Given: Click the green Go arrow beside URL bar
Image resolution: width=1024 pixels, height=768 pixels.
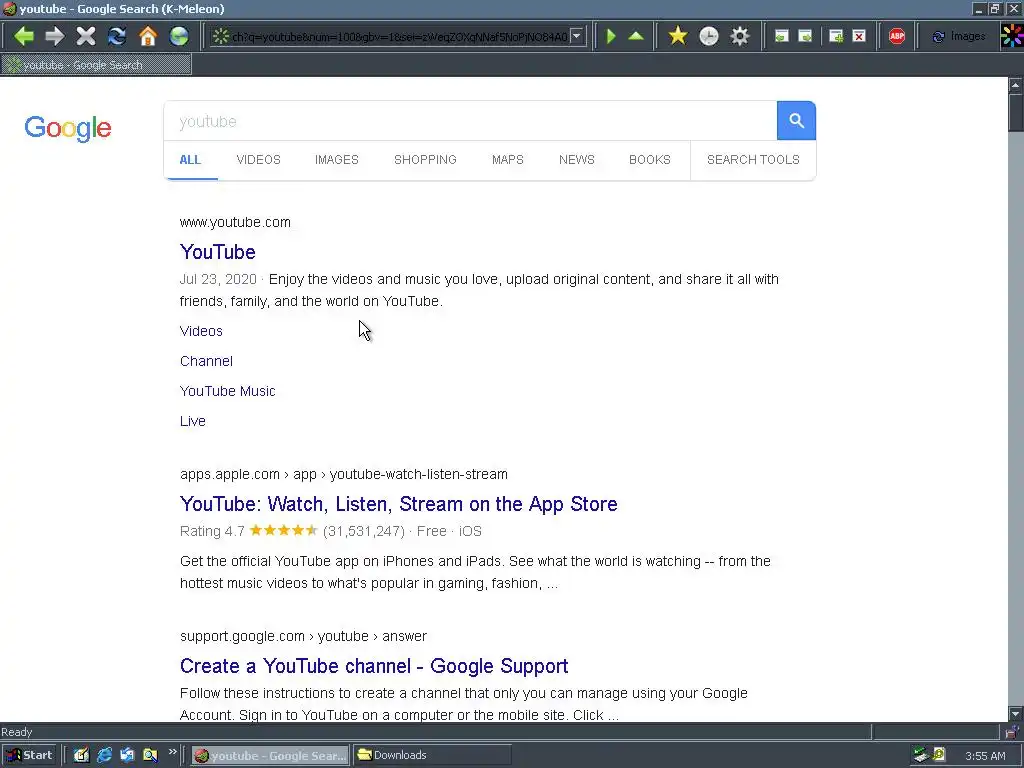Looking at the screenshot, I should [x=611, y=36].
